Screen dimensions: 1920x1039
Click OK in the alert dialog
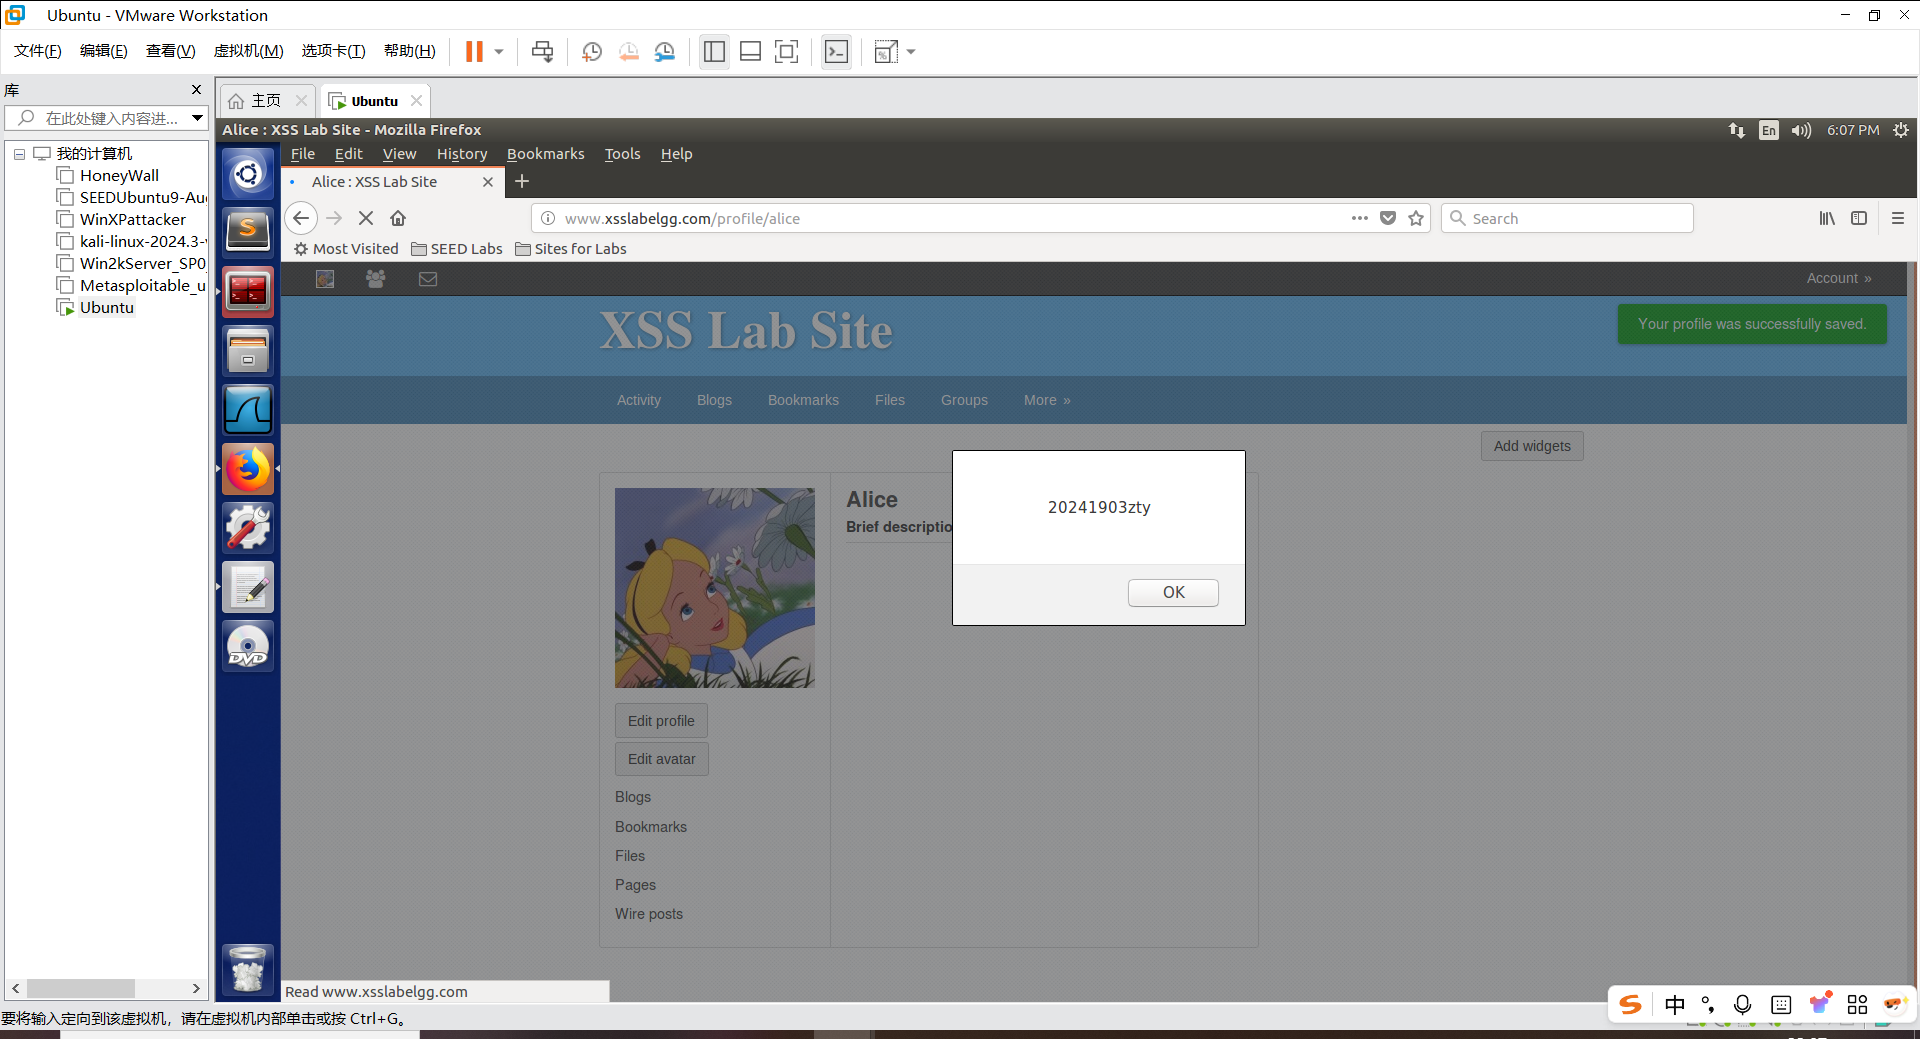[x=1173, y=593]
